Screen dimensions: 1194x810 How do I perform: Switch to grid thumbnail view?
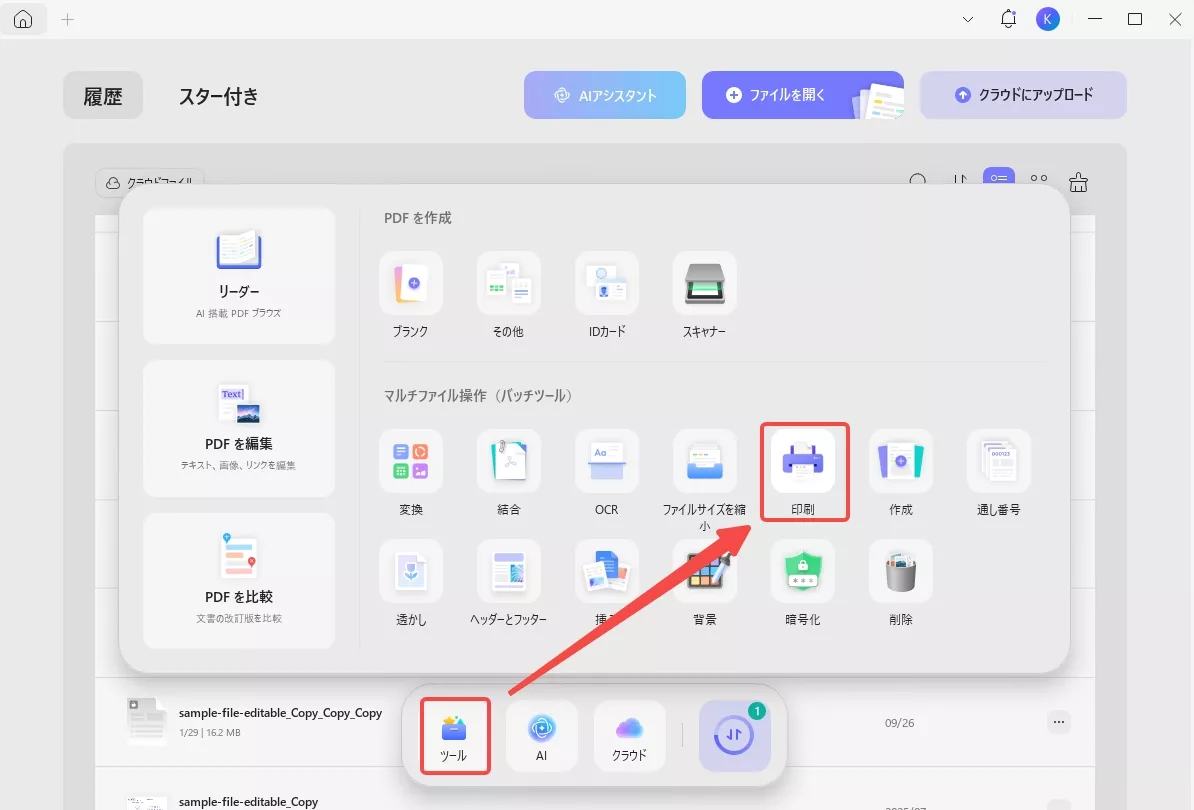click(1039, 178)
